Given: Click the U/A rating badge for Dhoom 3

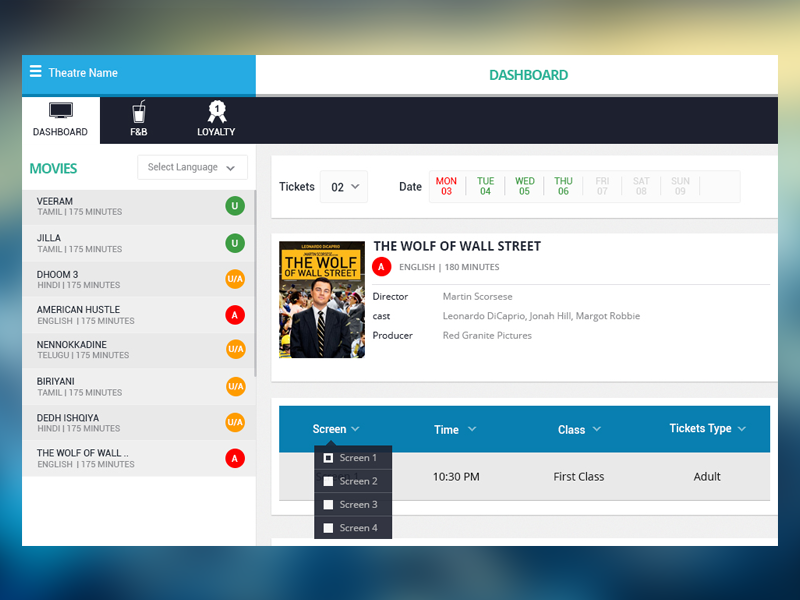Looking at the screenshot, I should pyautogui.click(x=235, y=279).
